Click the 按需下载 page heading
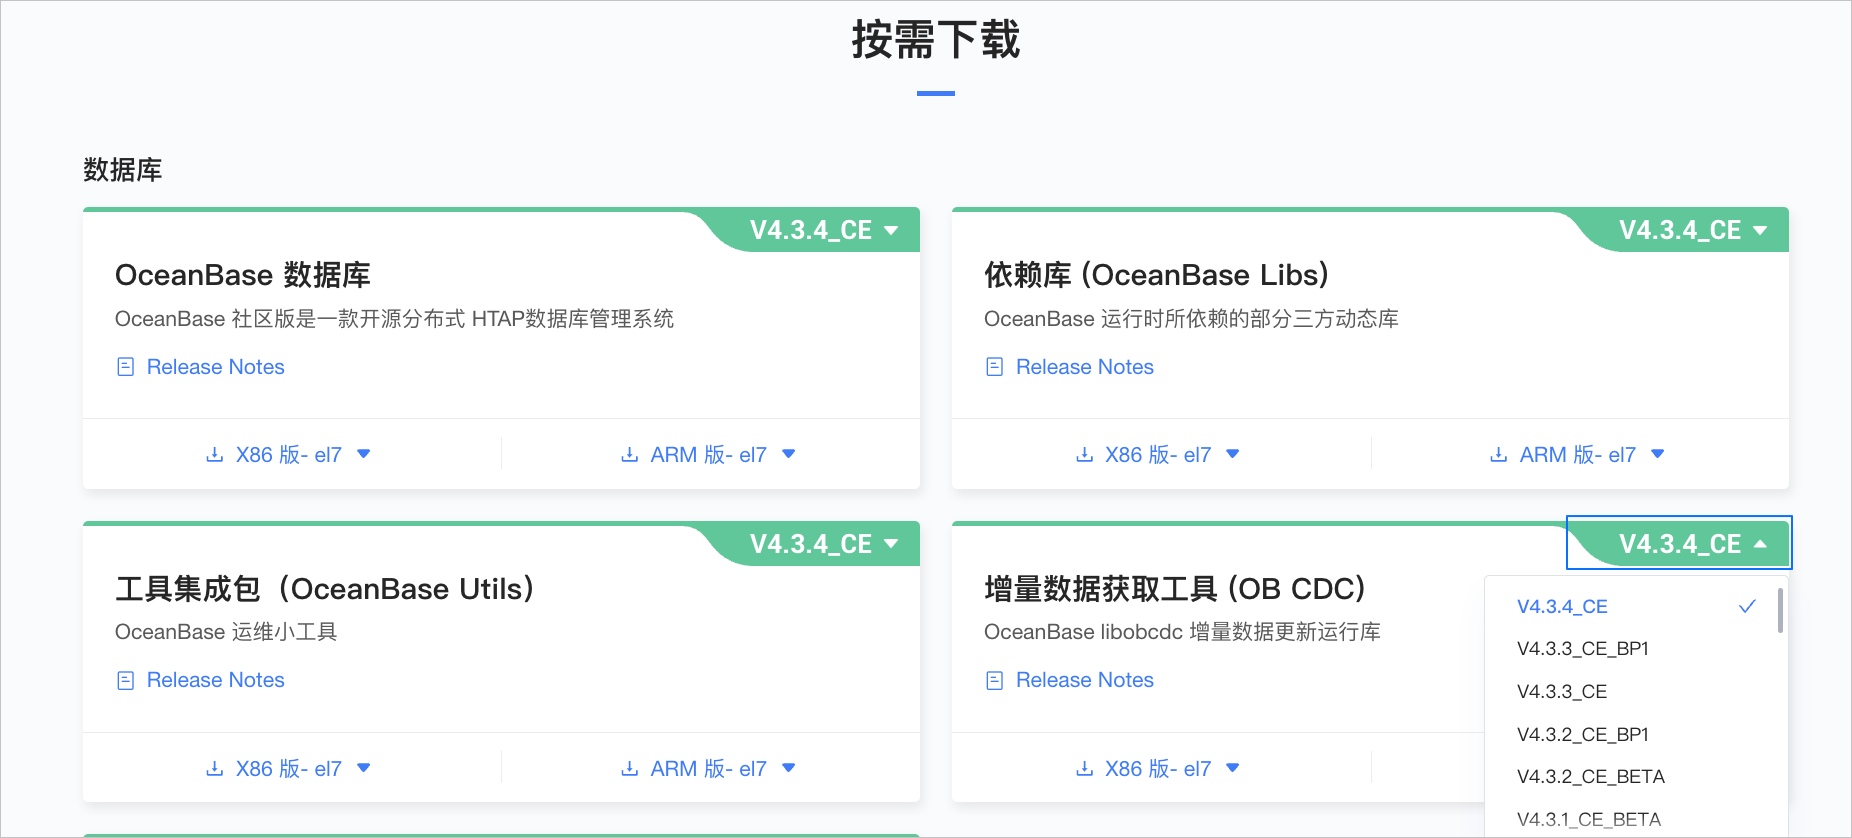This screenshot has height=838, width=1852. pos(936,40)
